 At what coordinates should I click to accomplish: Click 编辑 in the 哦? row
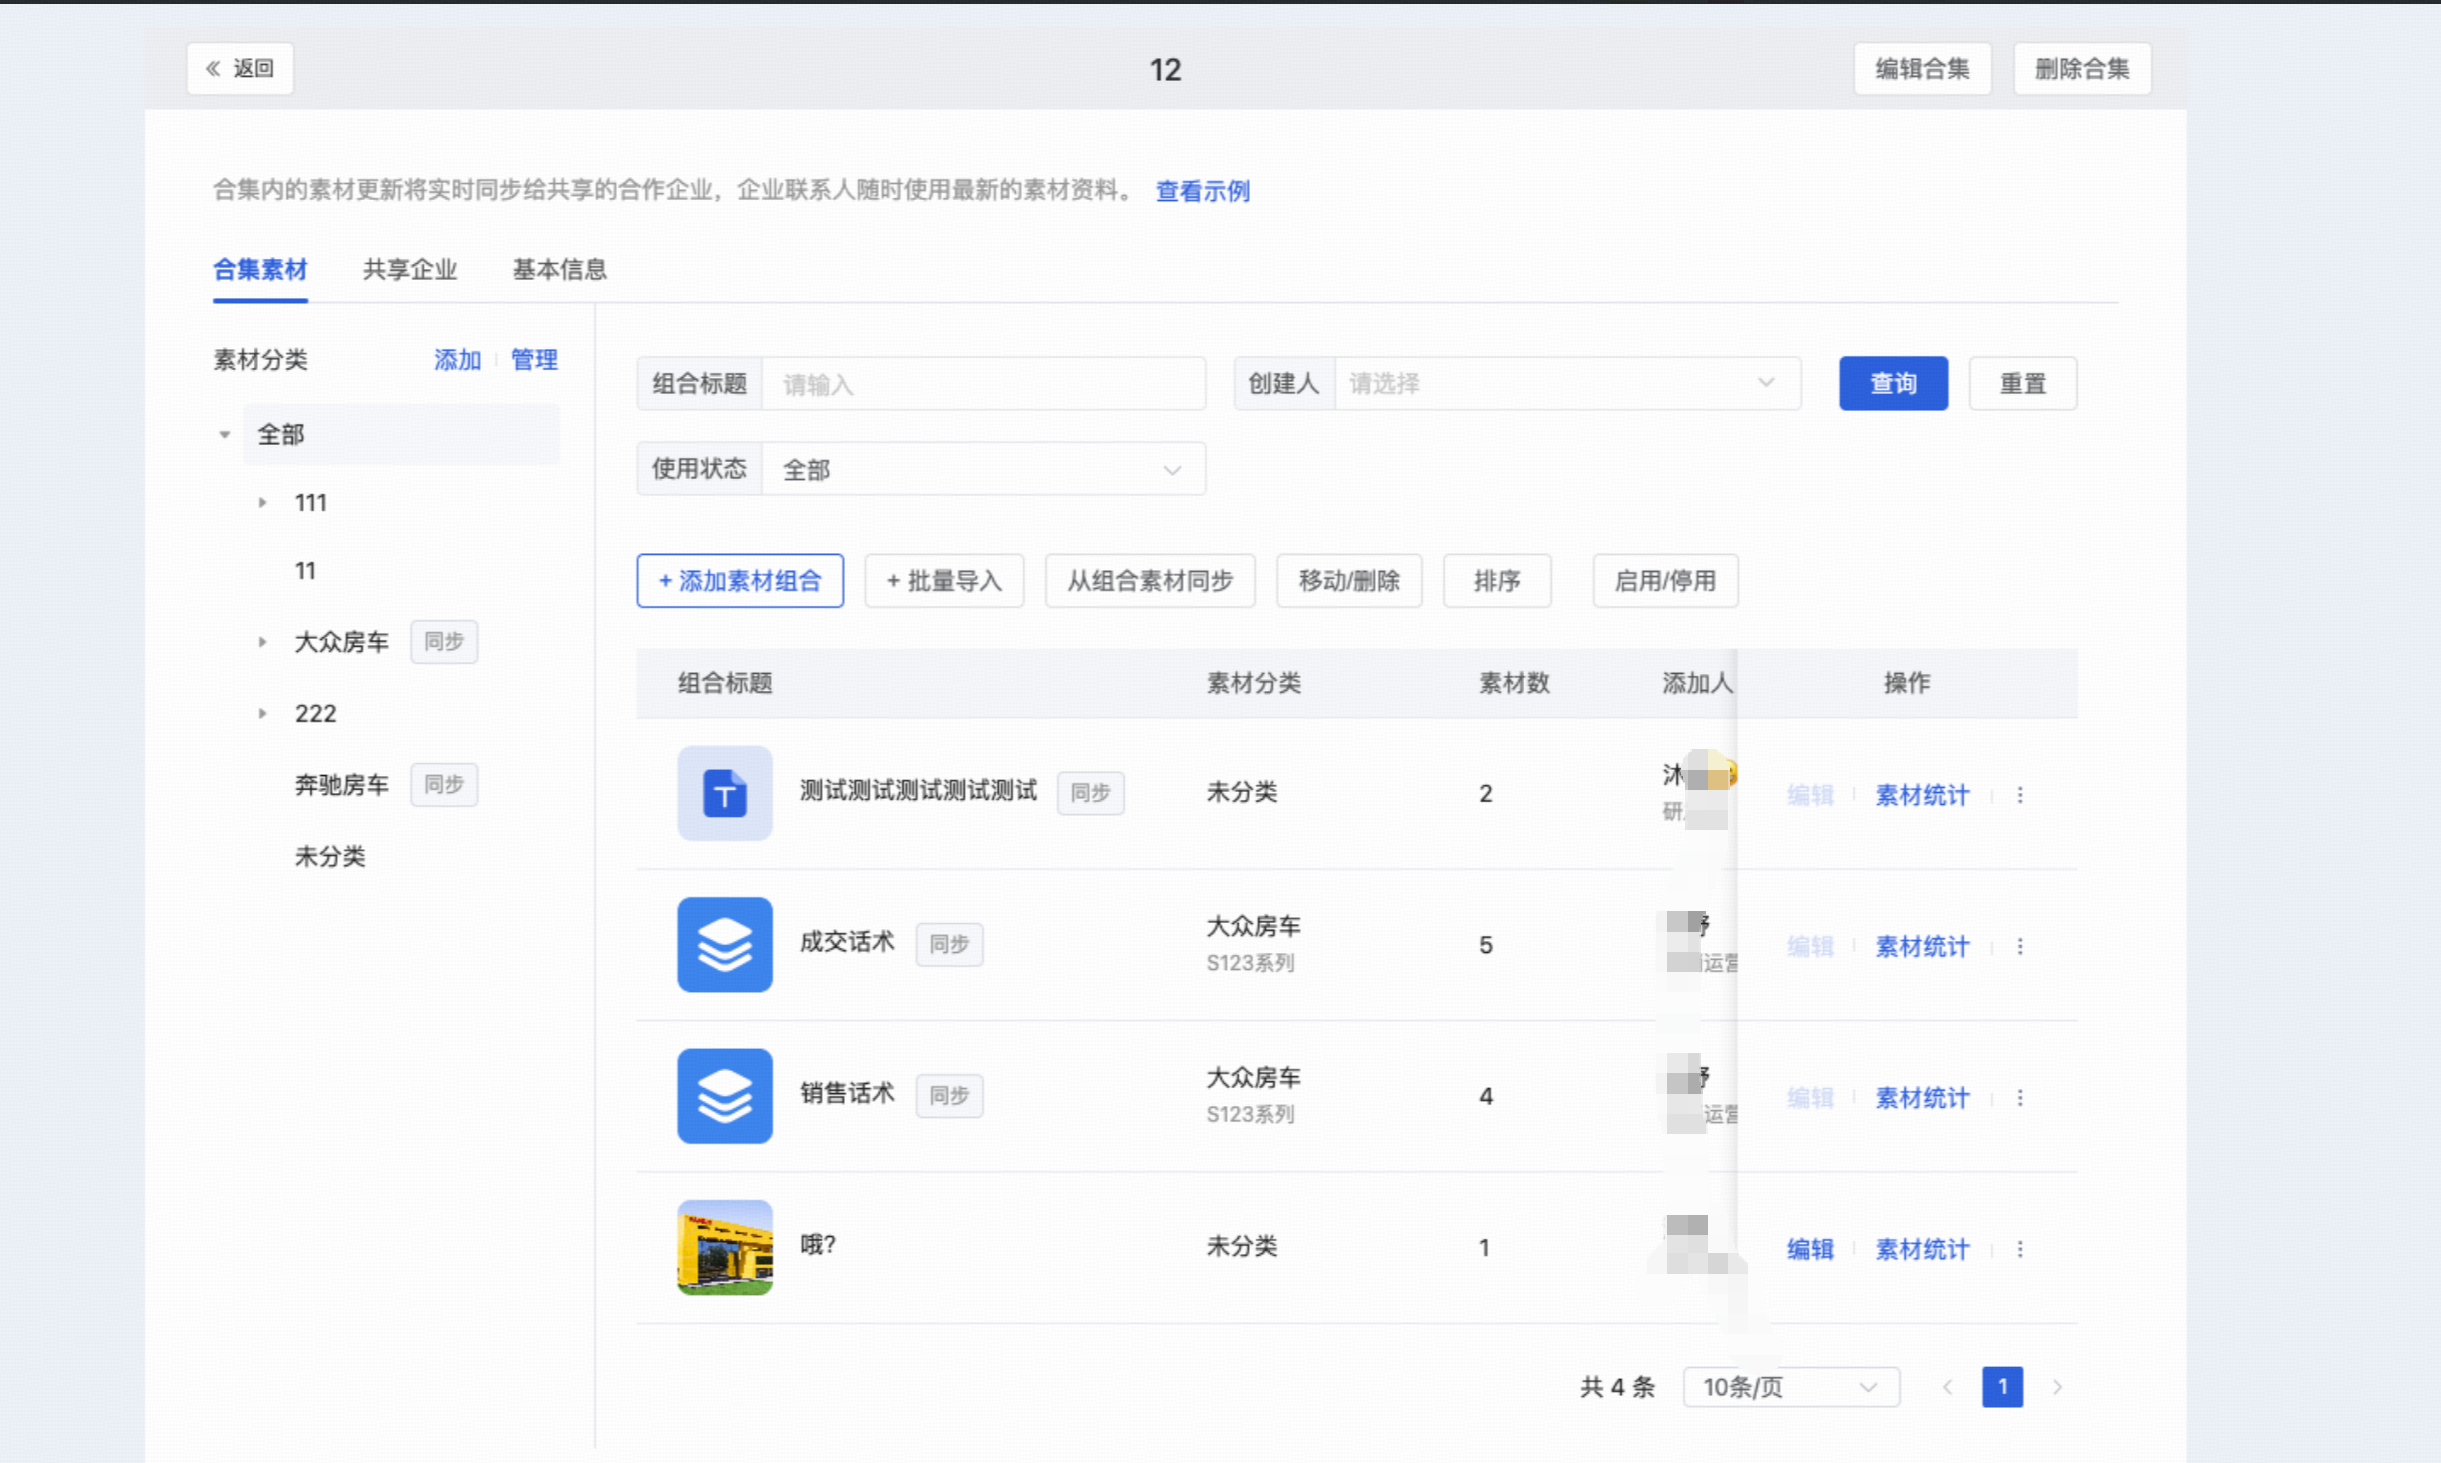(1810, 1249)
